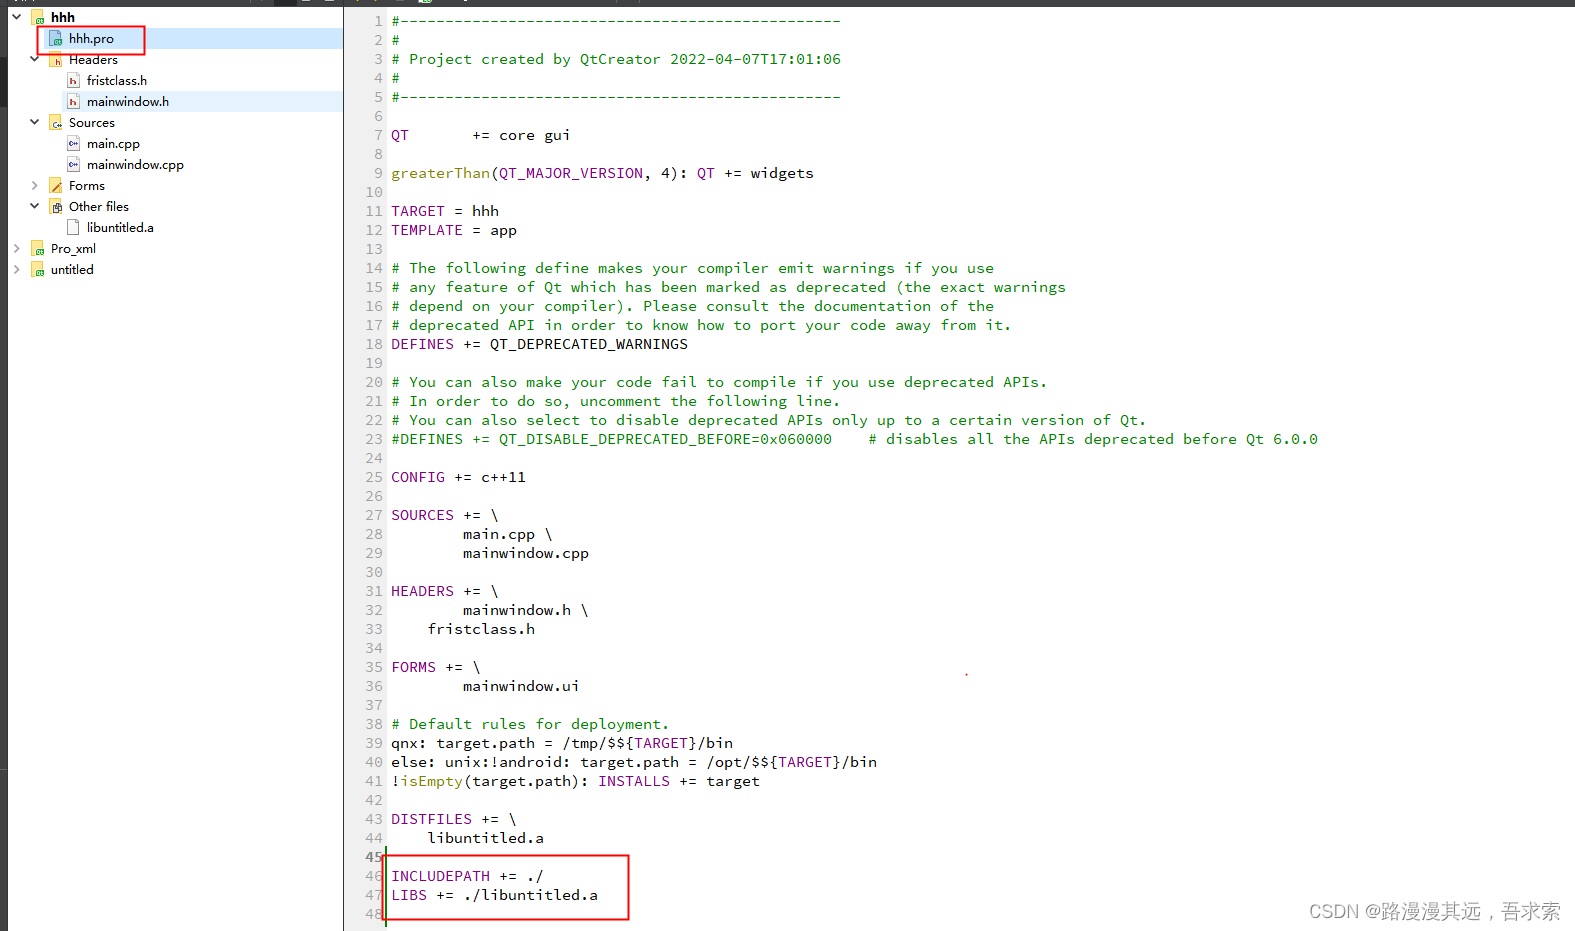The image size is (1575, 931).
Task: Click the 'DISTFILES += \' line
Action: [x=454, y=819]
